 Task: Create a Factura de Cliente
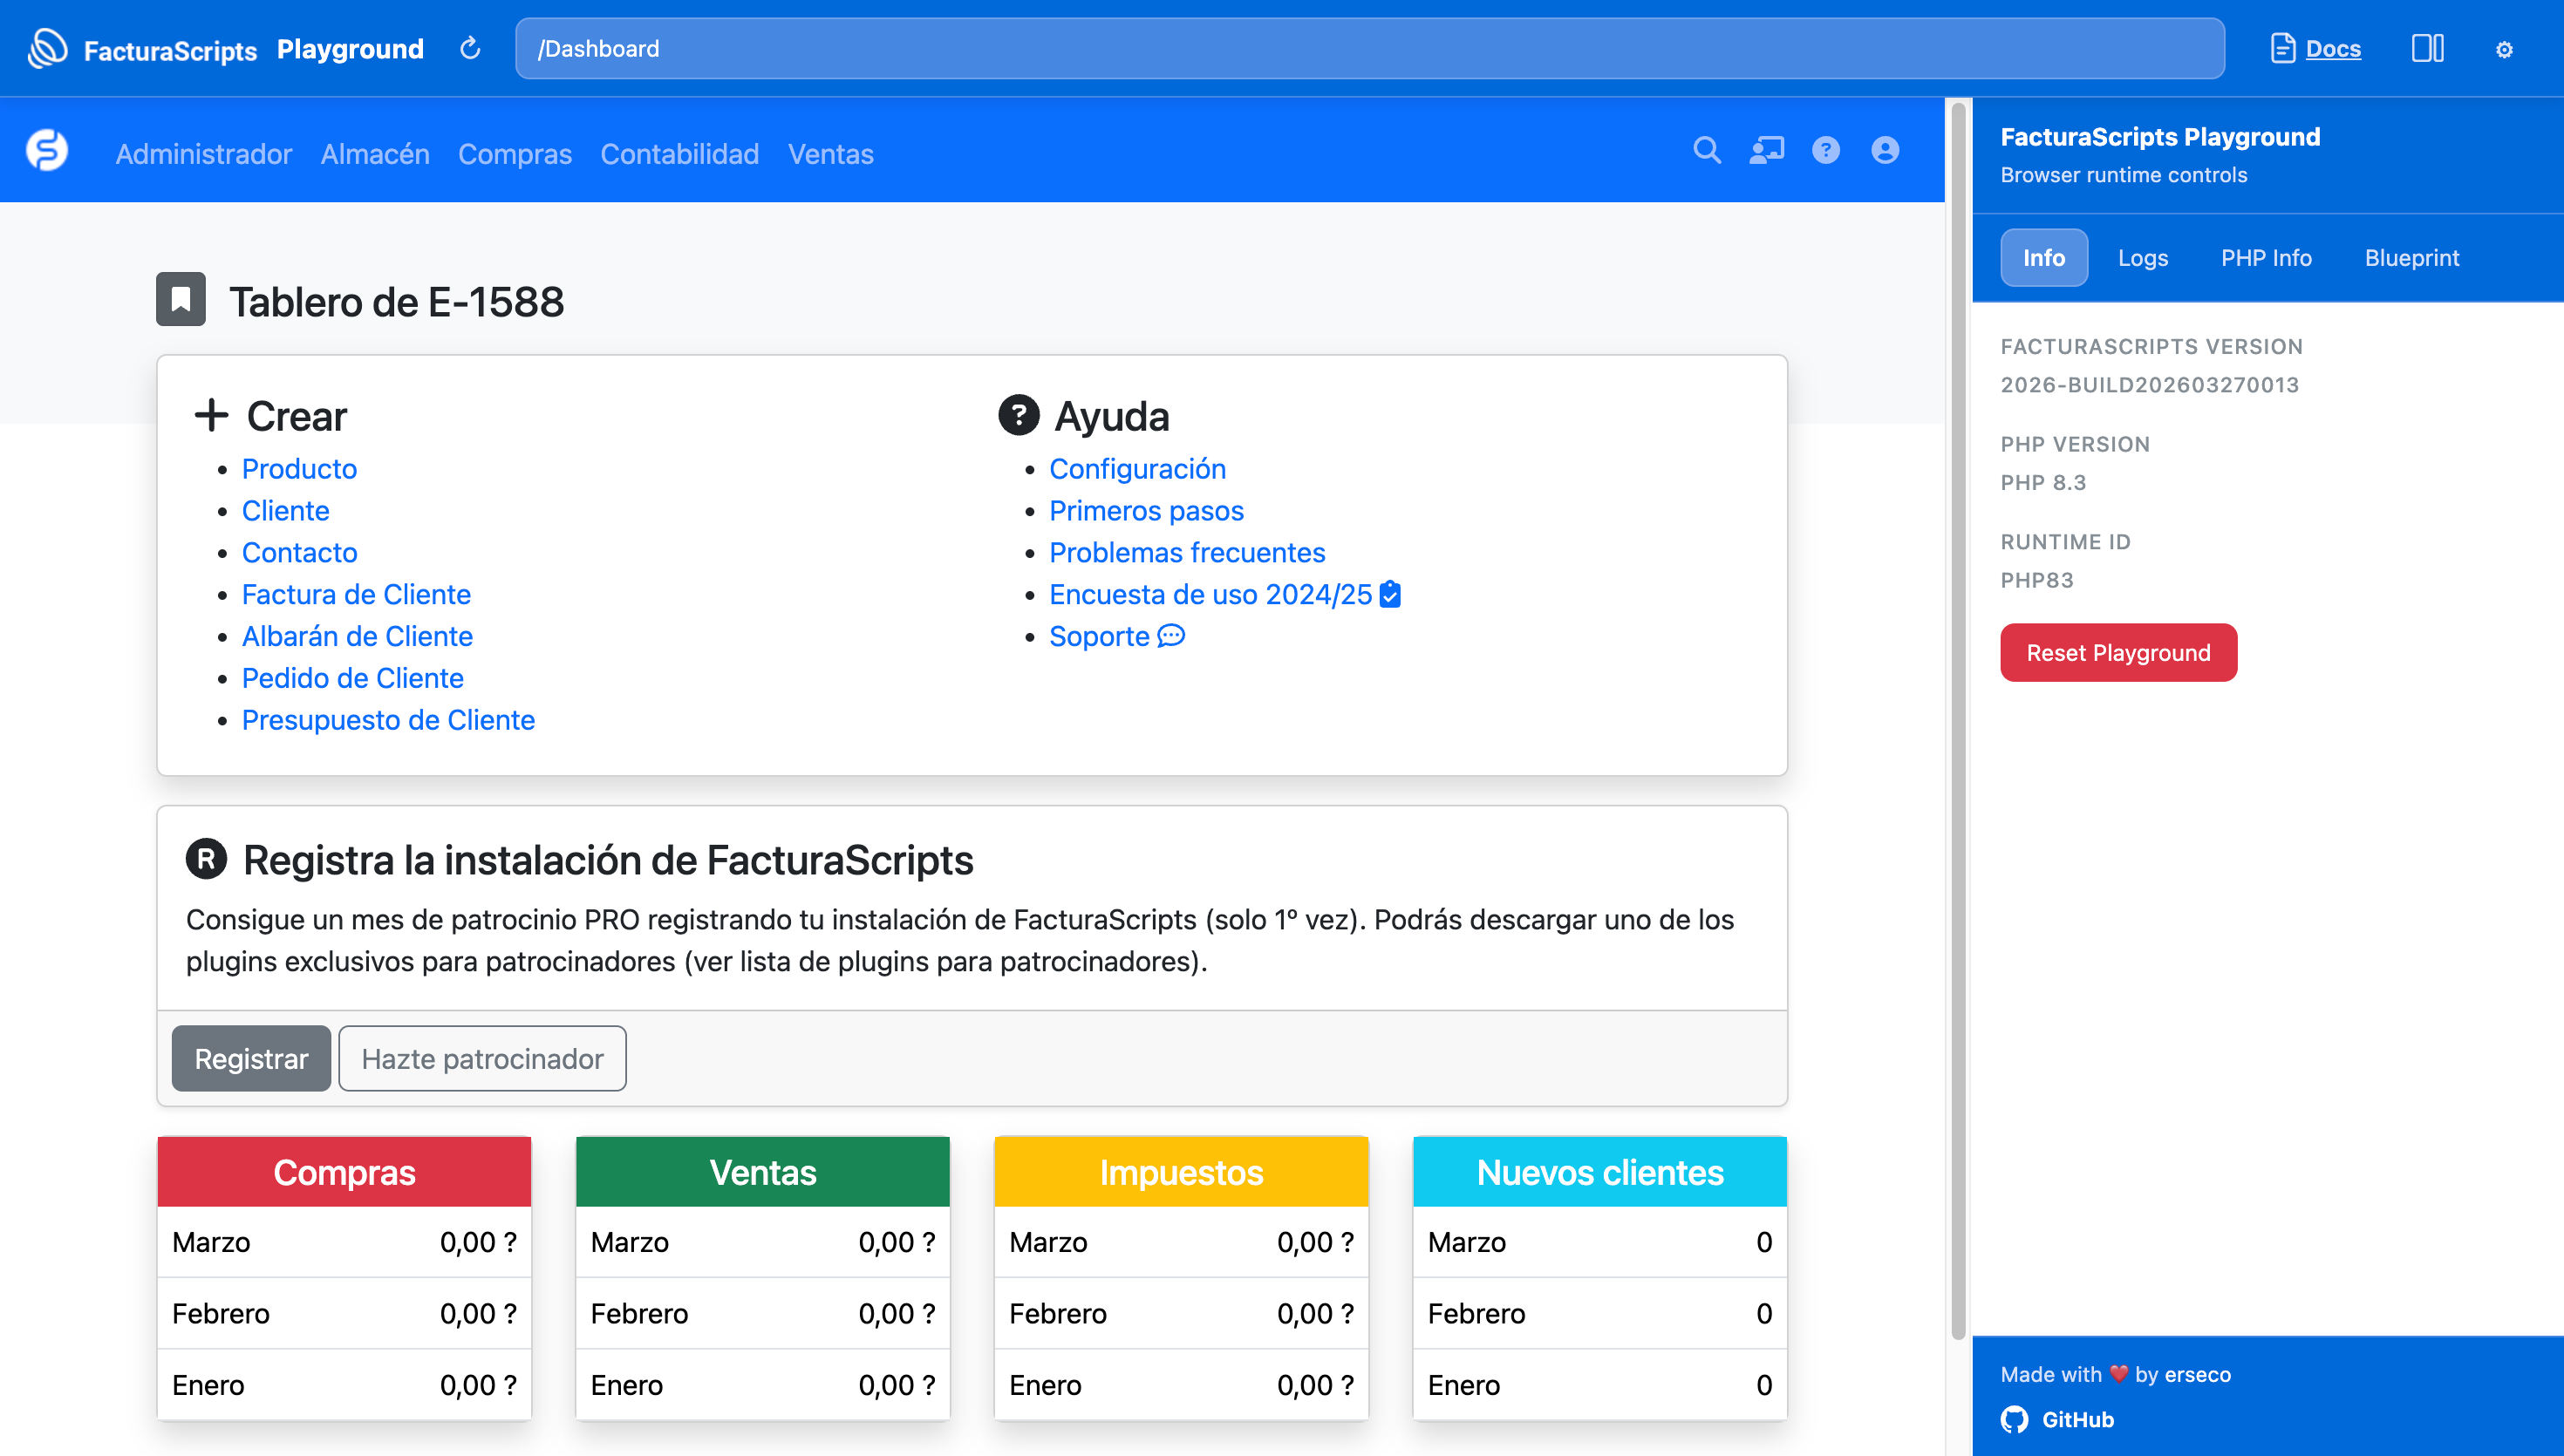[x=356, y=594]
